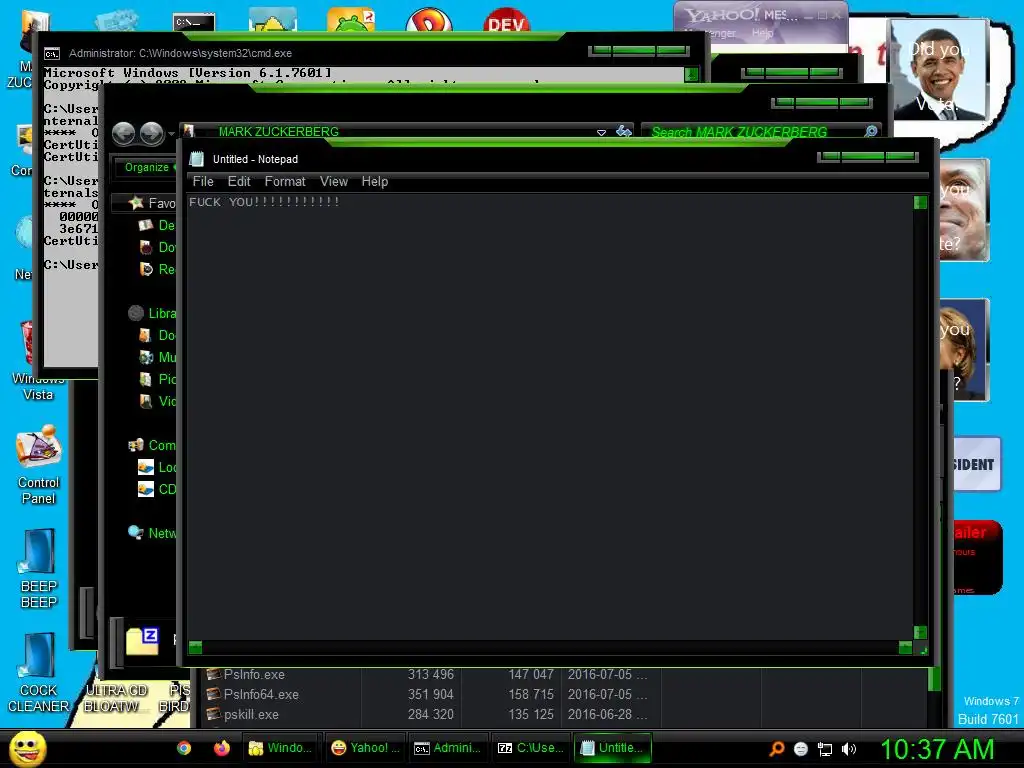Click packed size 158 715
The image size is (1024, 768).
531,694
